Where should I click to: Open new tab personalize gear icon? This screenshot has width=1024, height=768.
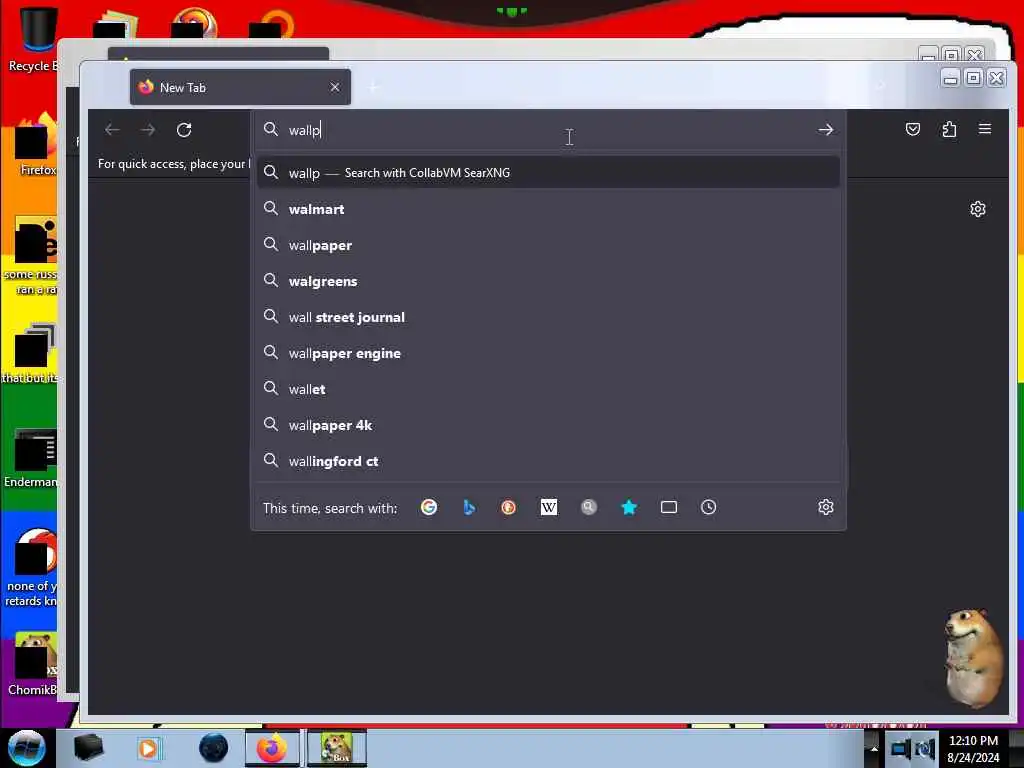click(x=978, y=209)
